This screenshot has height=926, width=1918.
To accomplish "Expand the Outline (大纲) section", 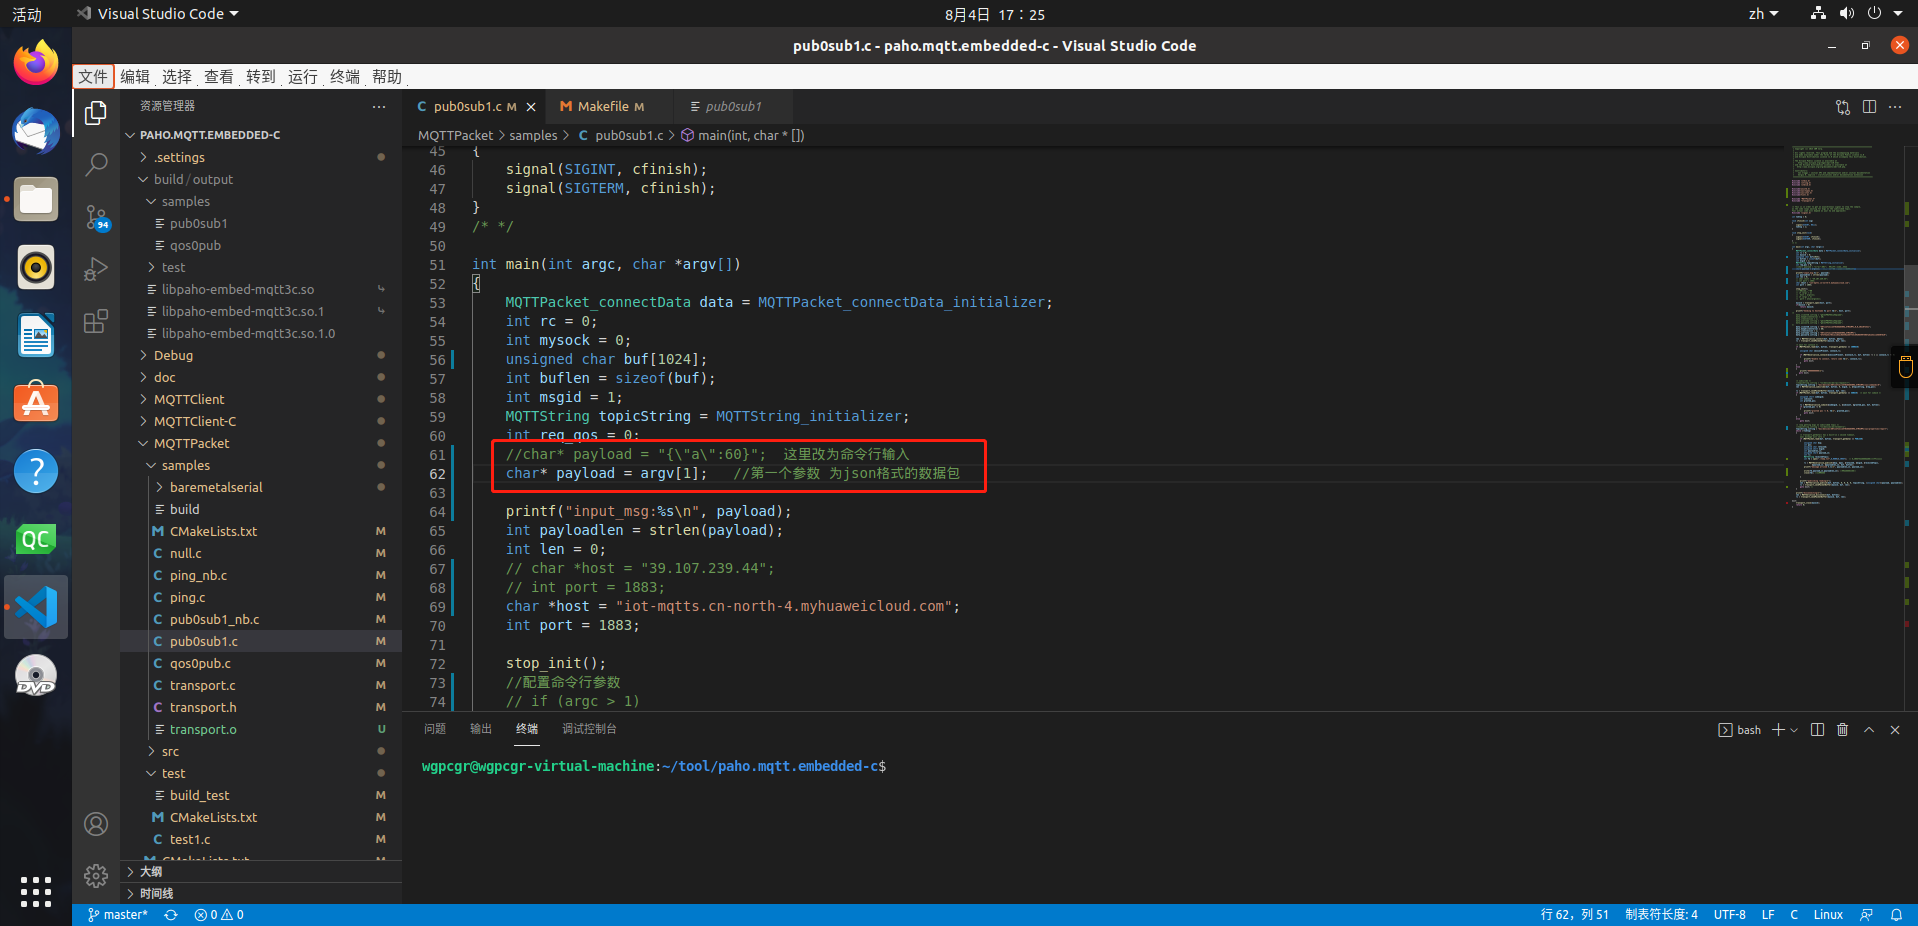I will pos(262,871).
